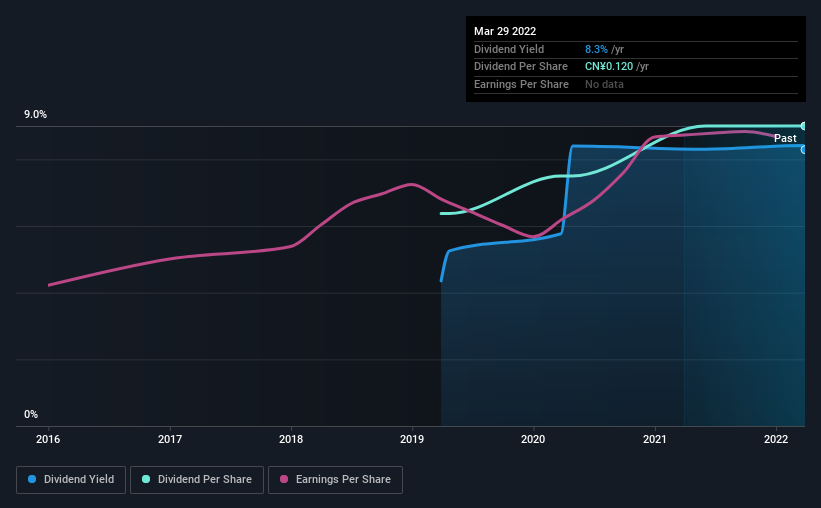The image size is (821, 508).
Task: Select the 2018 x-axis label
Action: 291,439
